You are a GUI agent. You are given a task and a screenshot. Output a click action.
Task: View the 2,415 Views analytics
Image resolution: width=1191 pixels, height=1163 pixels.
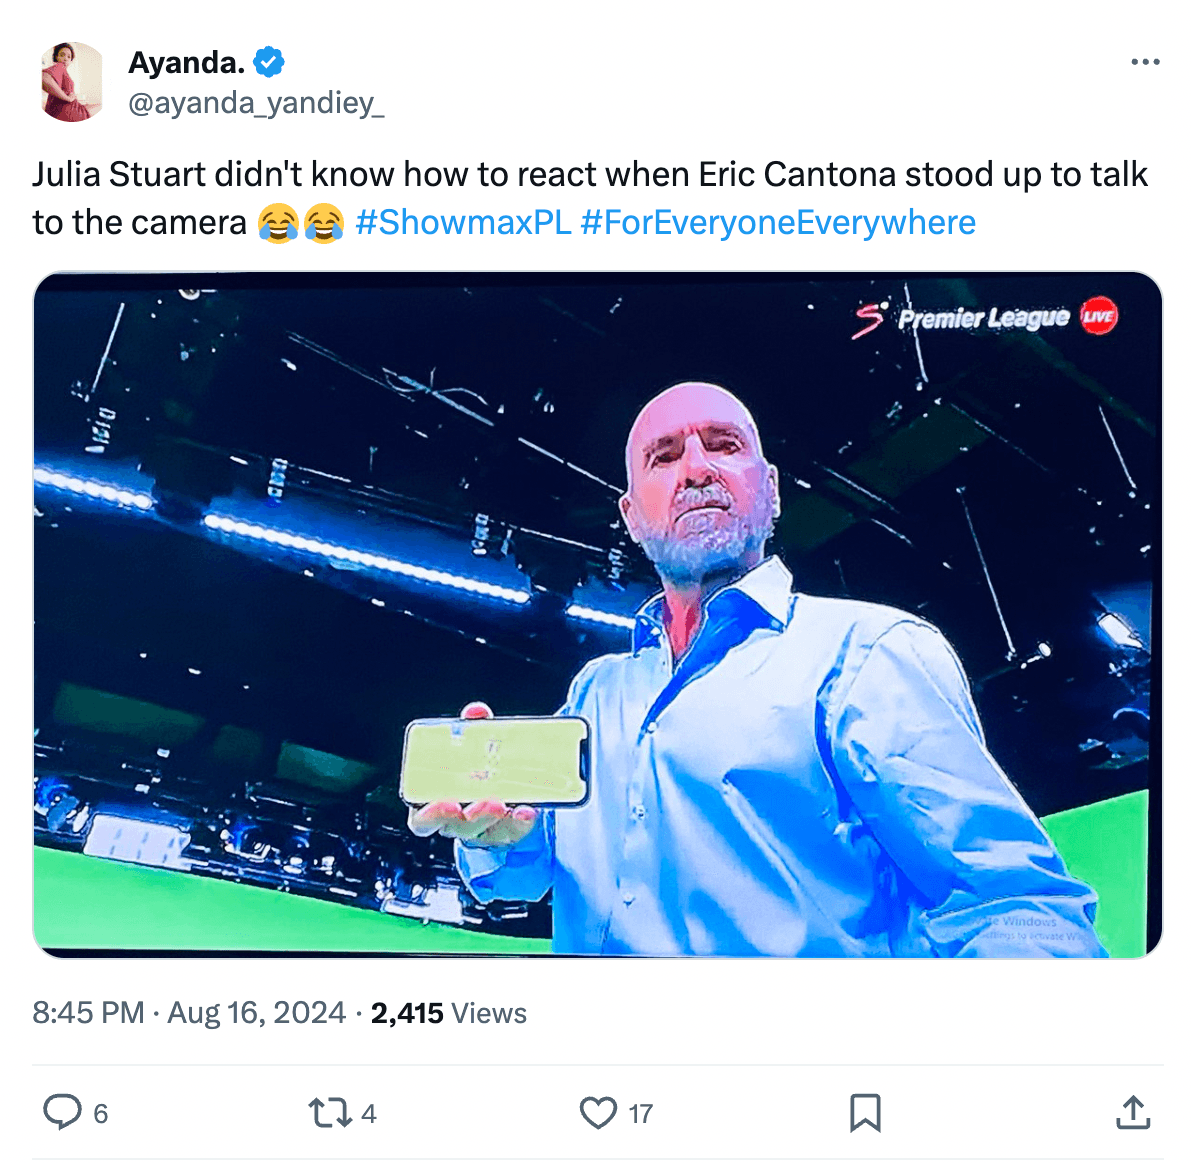[448, 1013]
